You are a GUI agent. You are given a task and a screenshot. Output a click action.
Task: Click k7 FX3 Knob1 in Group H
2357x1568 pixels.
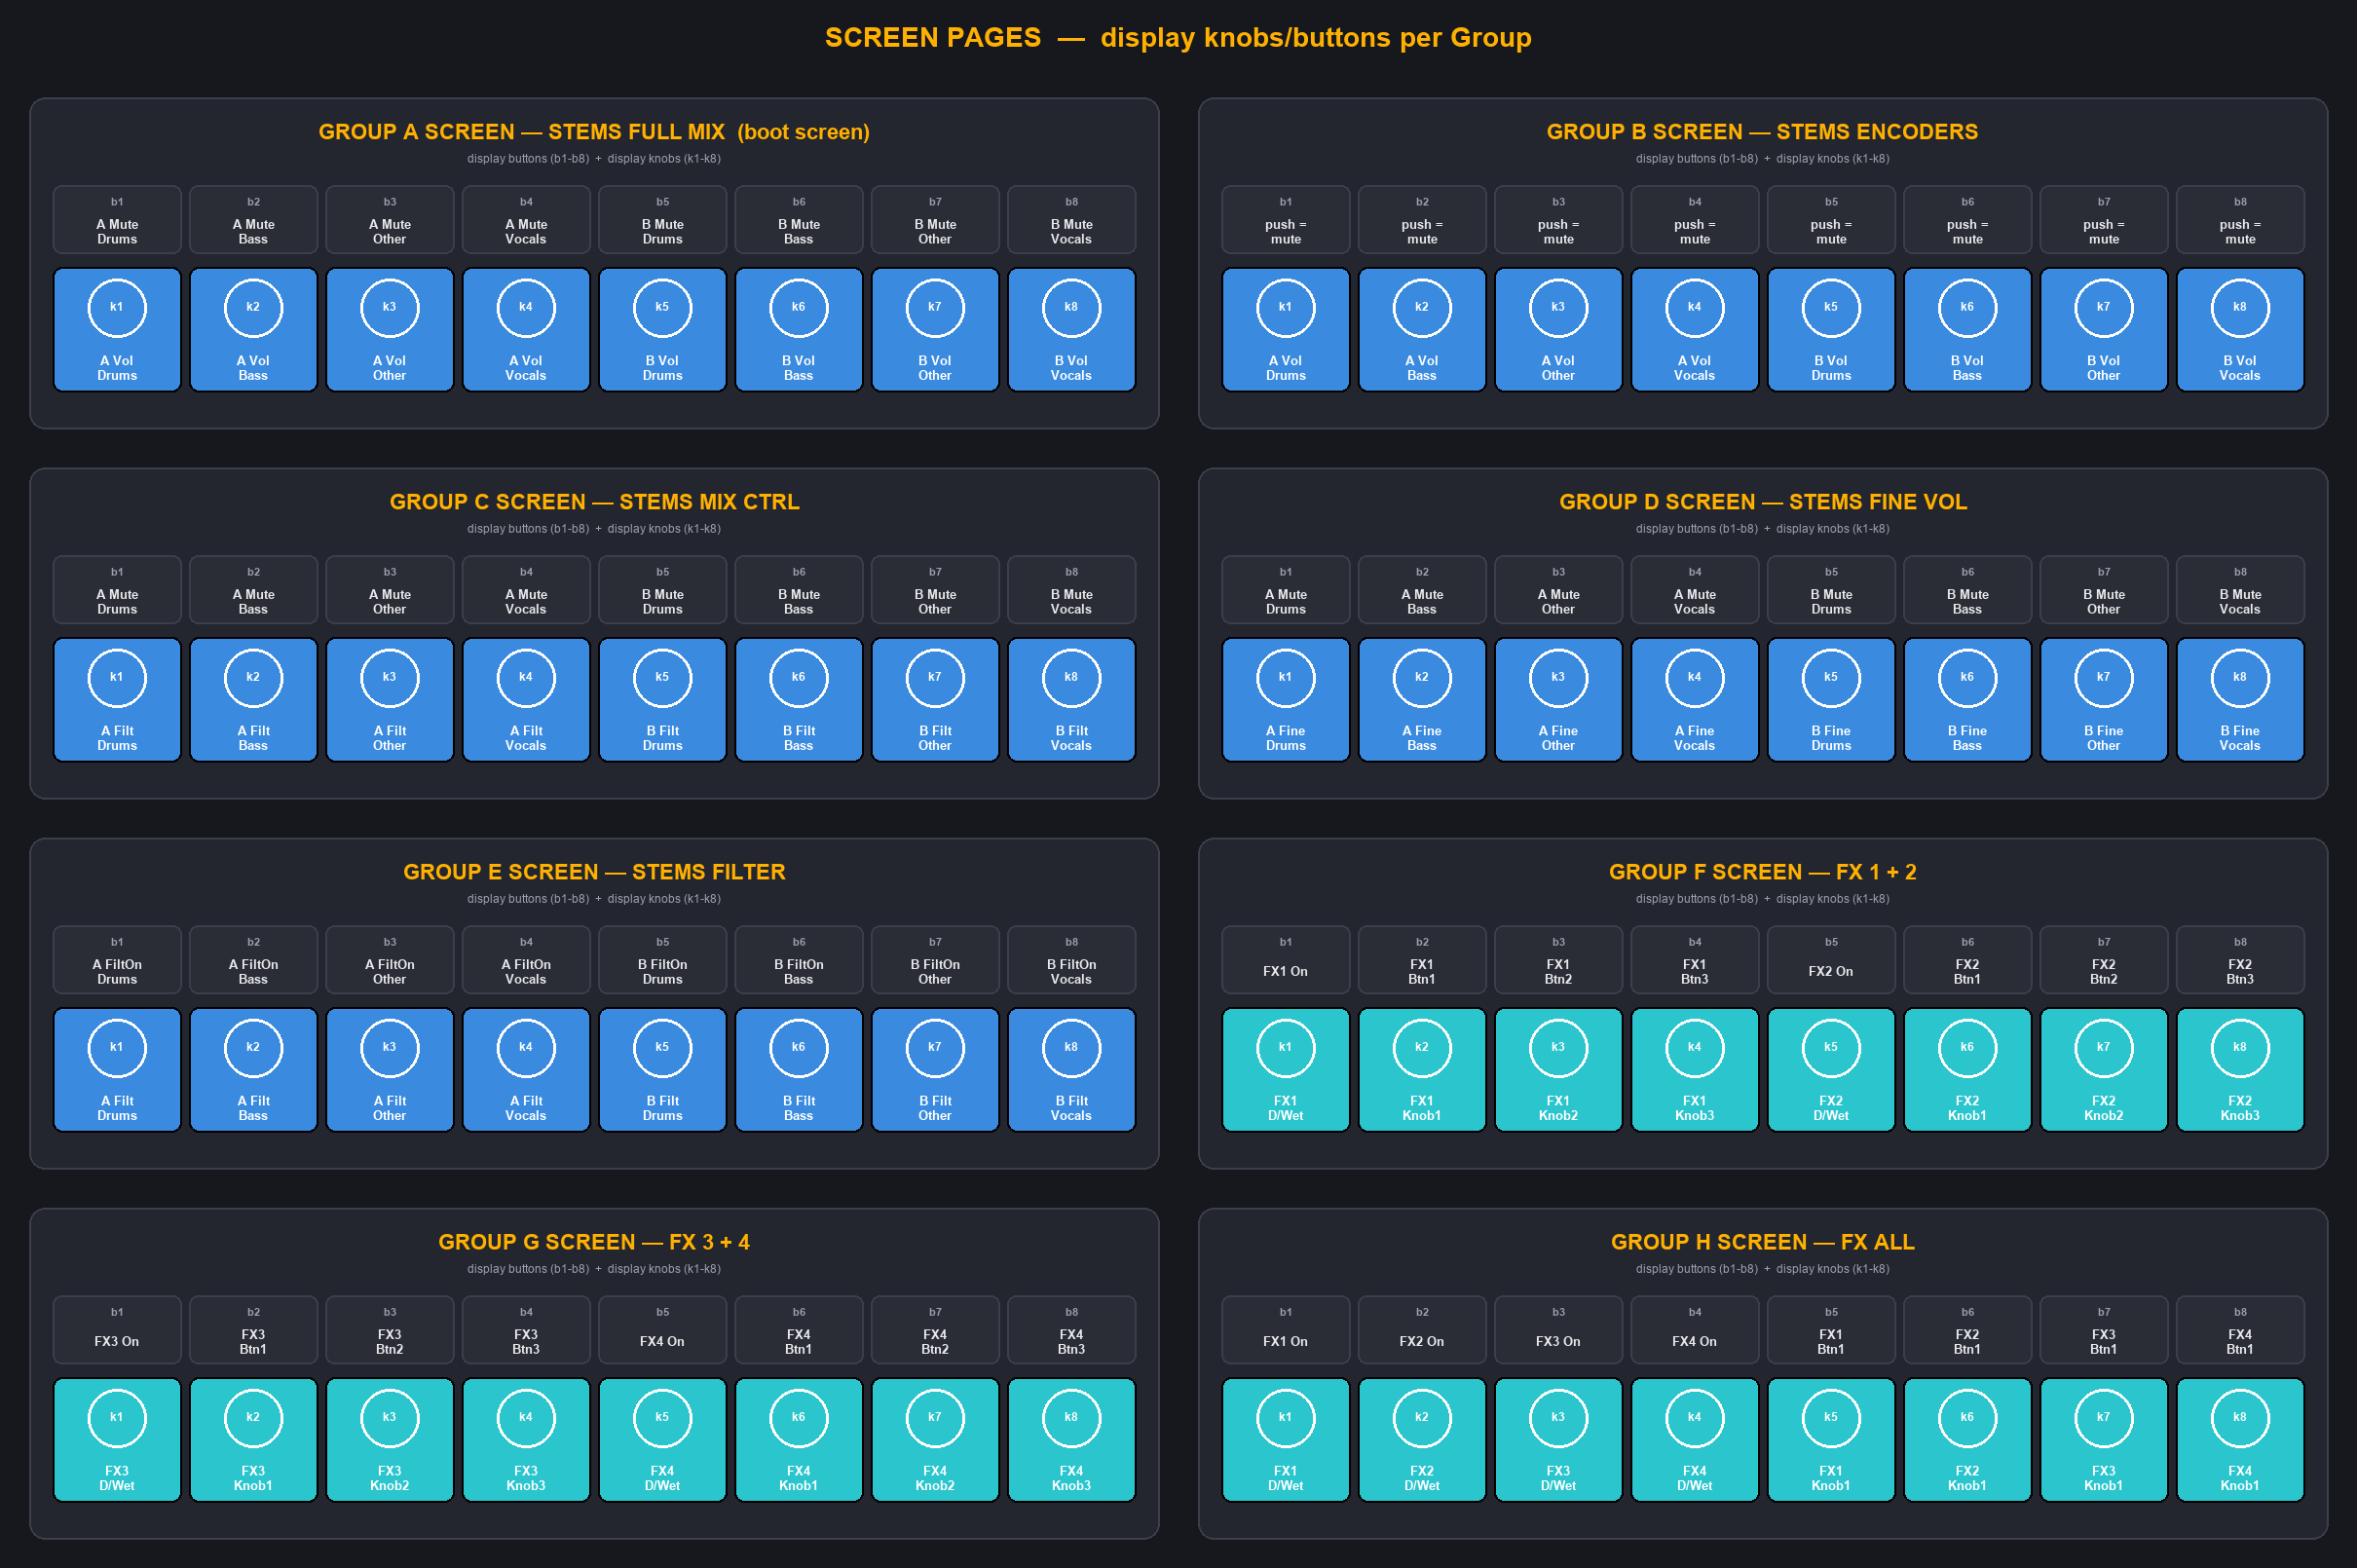click(2103, 1439)
